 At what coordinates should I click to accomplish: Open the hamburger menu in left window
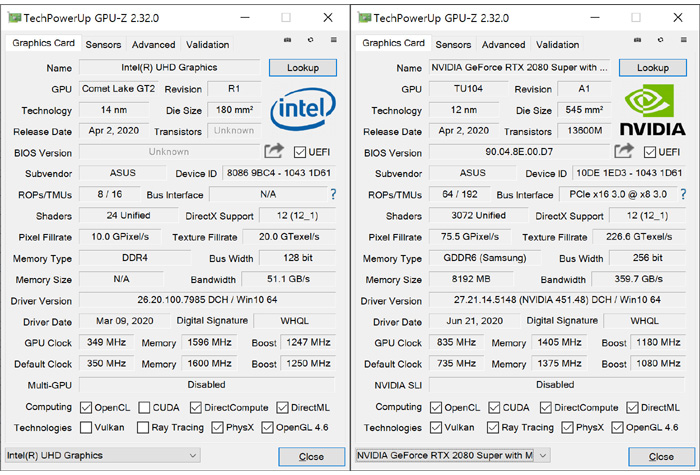(331, 41)
